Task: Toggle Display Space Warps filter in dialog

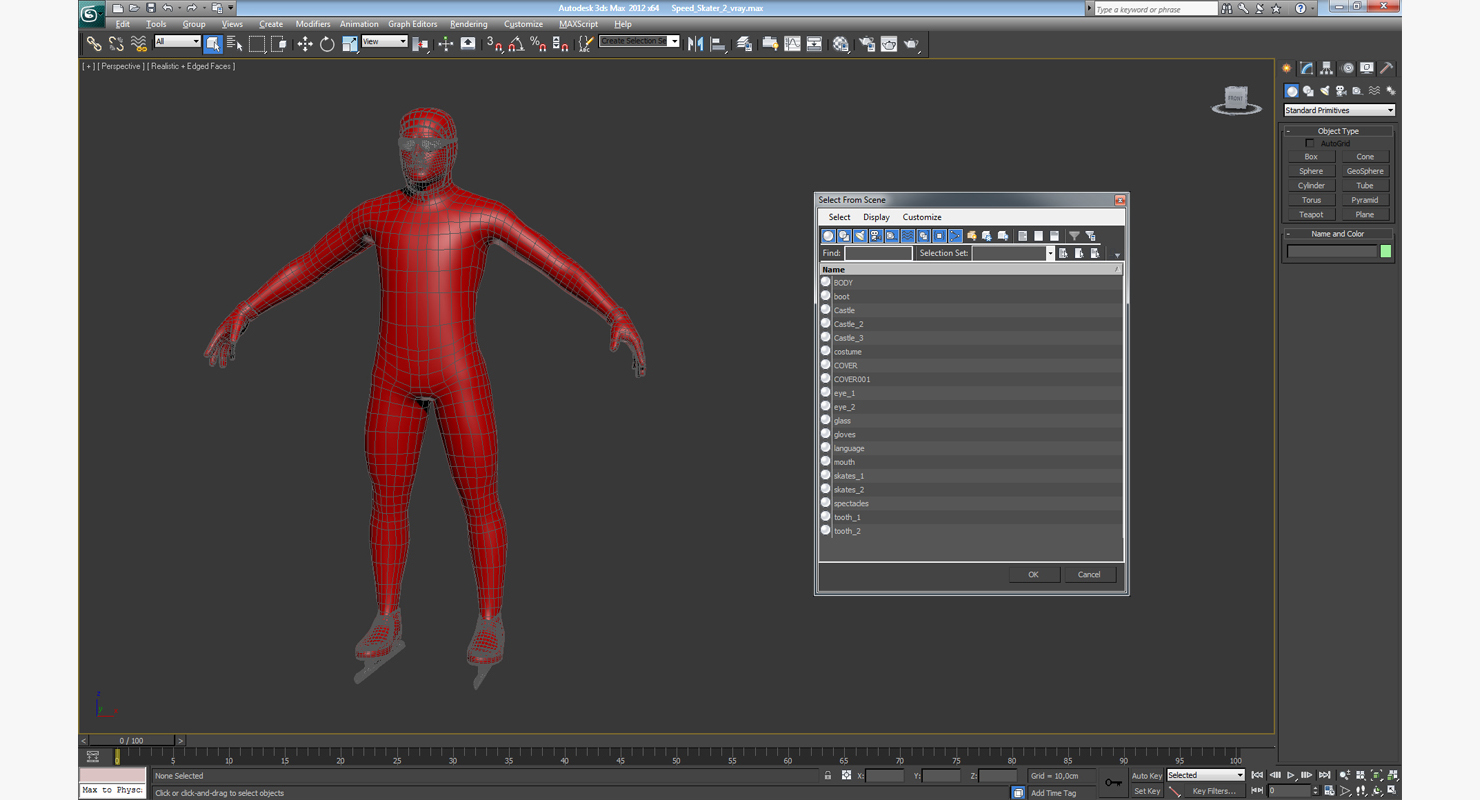Action: pyautogui.click(x=908, y=236)
